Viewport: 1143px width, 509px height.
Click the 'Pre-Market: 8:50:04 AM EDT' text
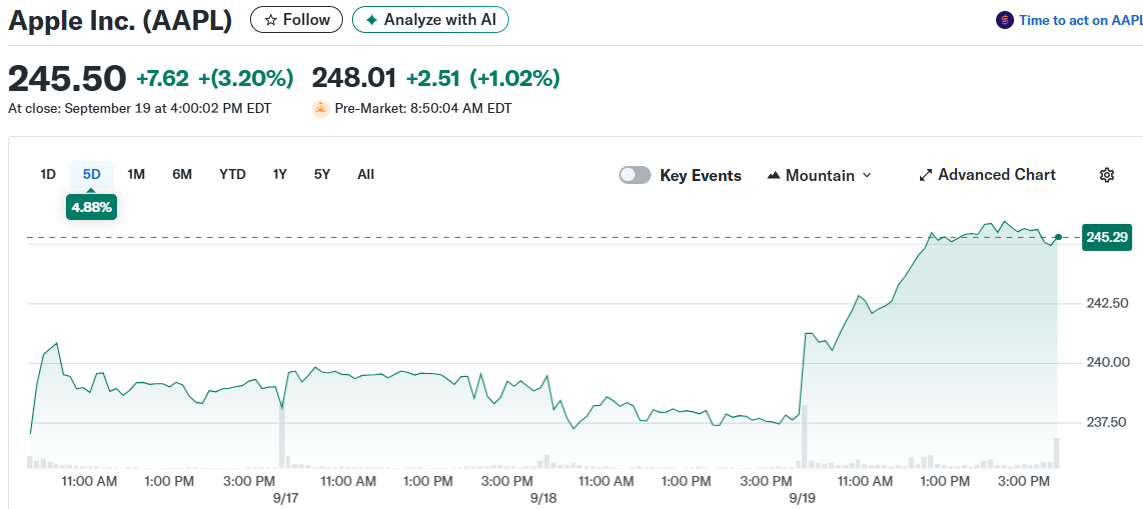click(x=423, y=109)
